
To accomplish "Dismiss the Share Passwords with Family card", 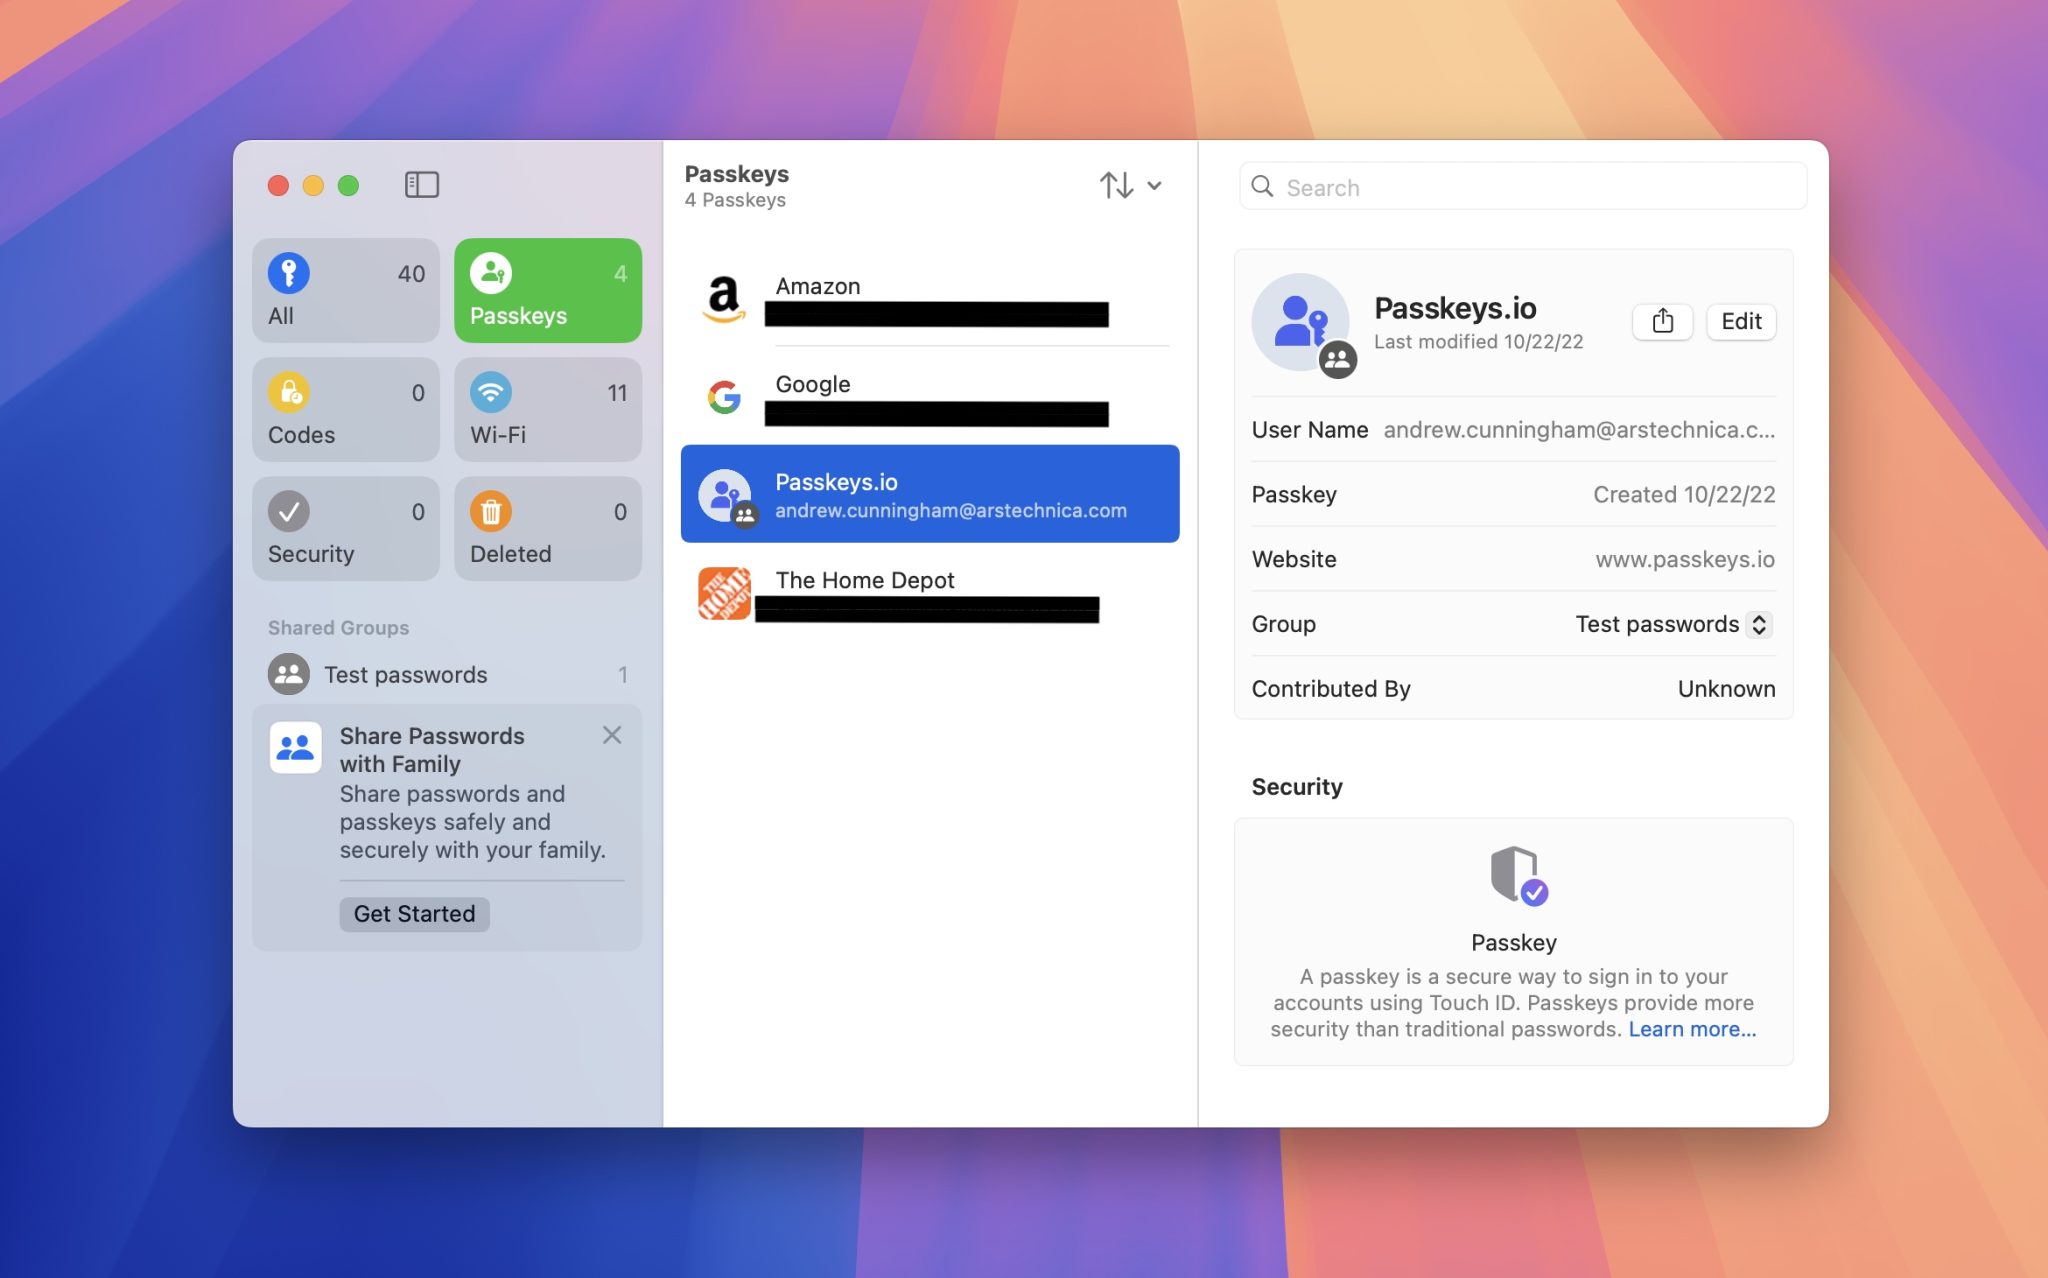I will [x=612, y=735].
